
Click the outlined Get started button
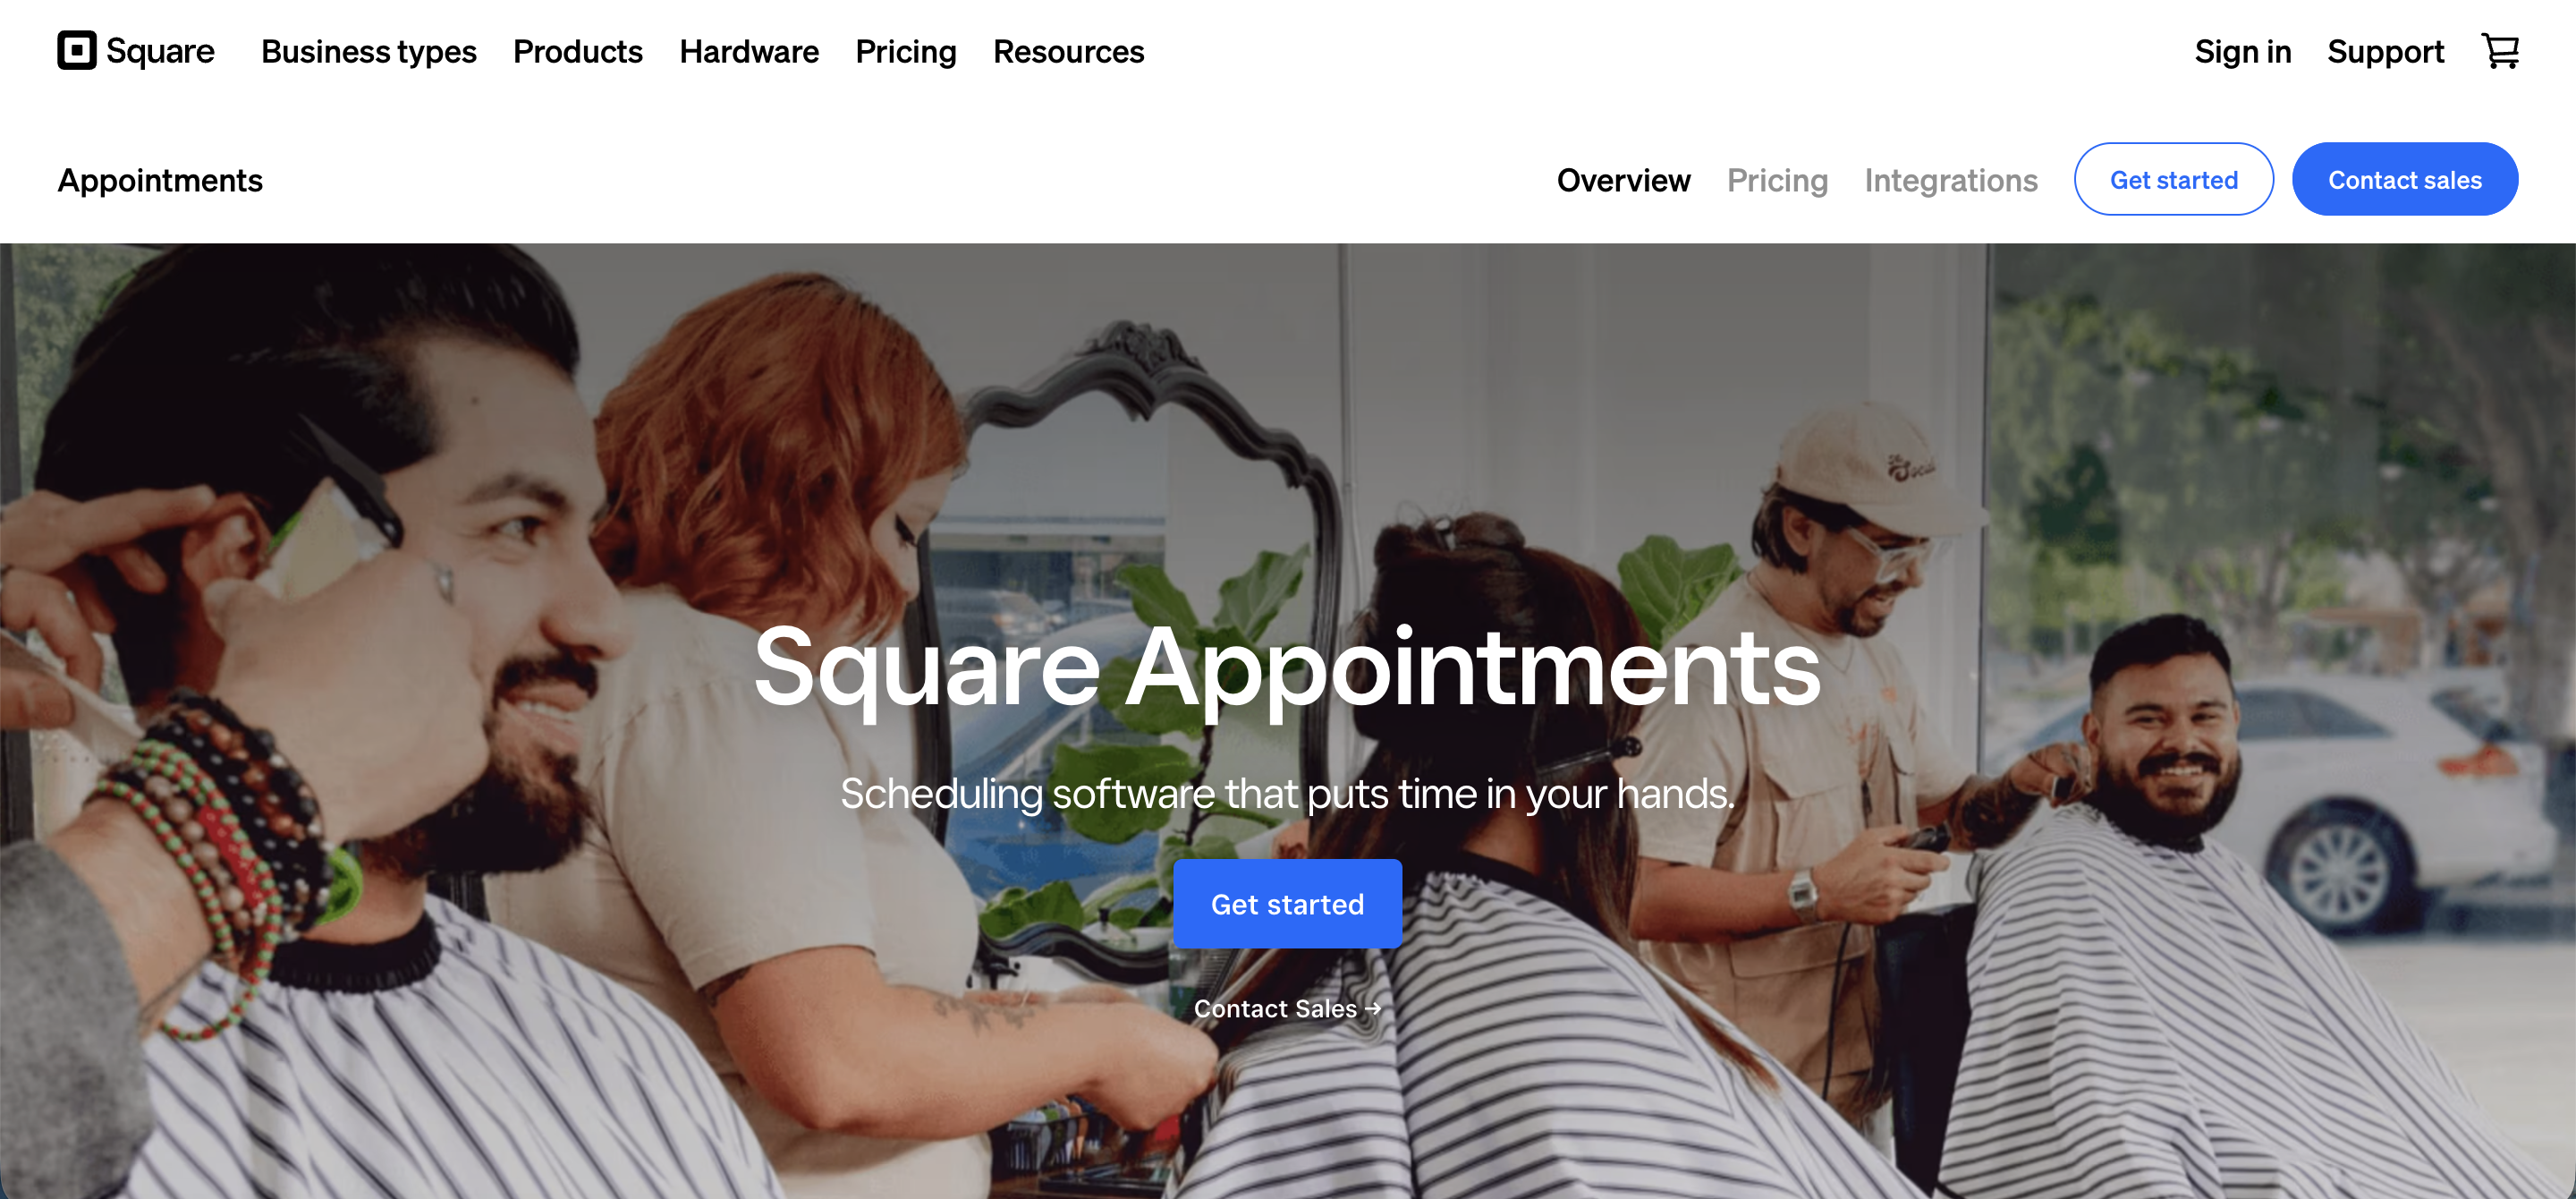pyautogui.click(x=2173, y=179)
